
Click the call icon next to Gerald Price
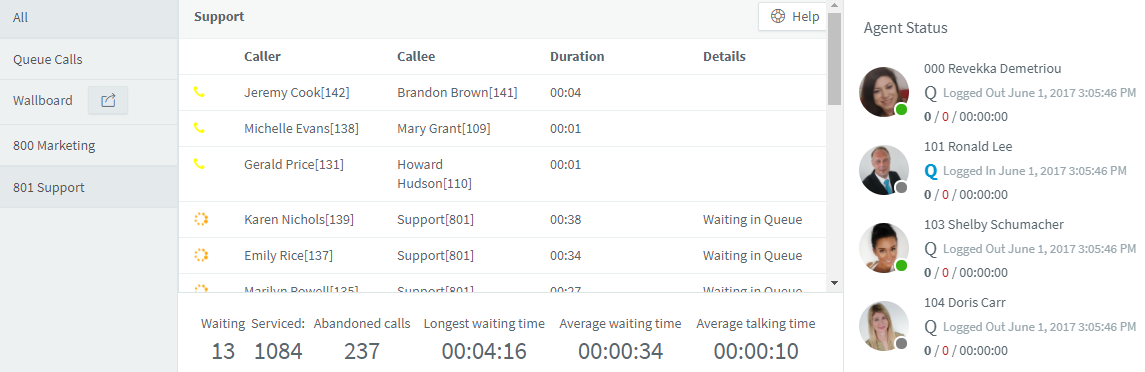[199, 164]
